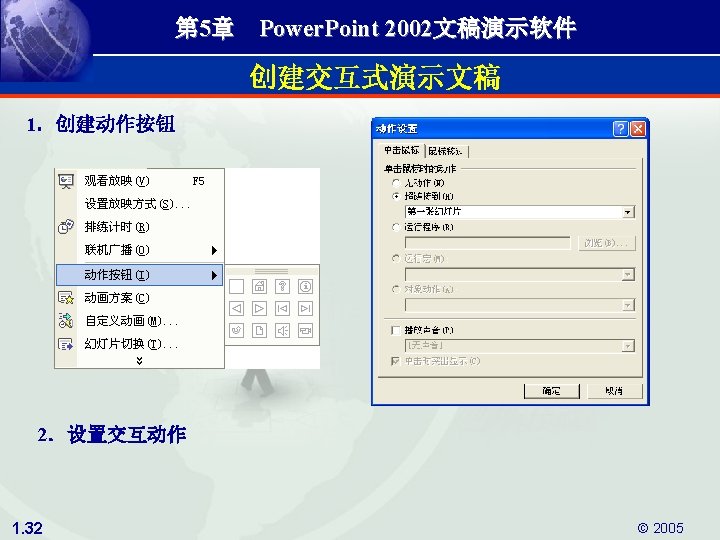
Task: Select the Home action button
Action: coord(259,287)
